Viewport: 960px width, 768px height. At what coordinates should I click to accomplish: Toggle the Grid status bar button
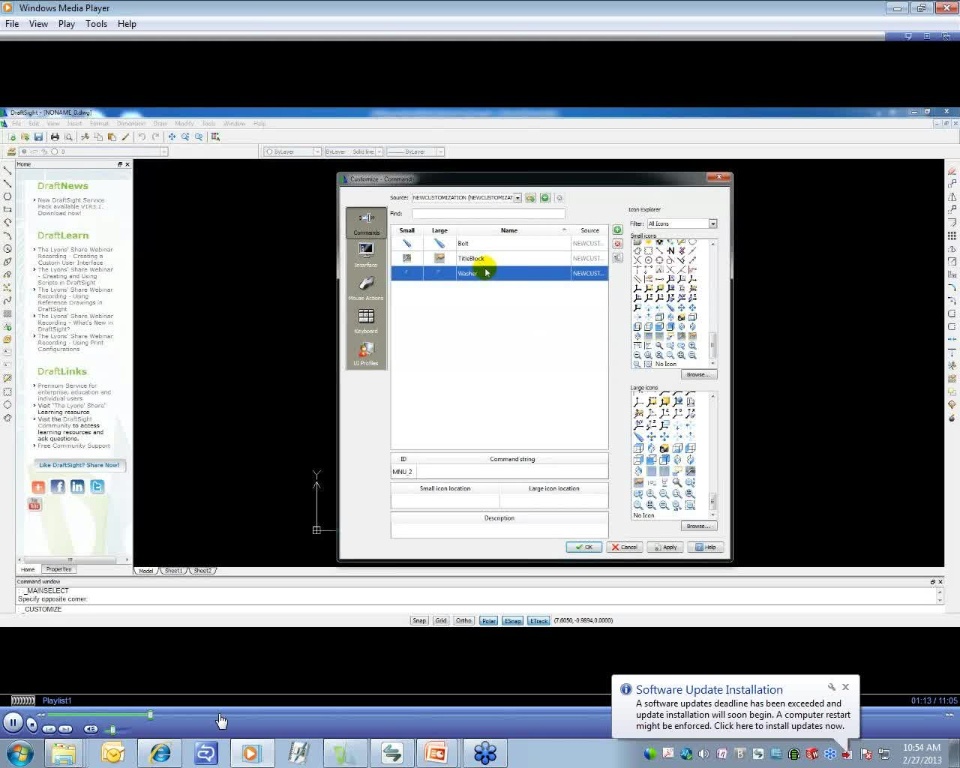[441, 620]
